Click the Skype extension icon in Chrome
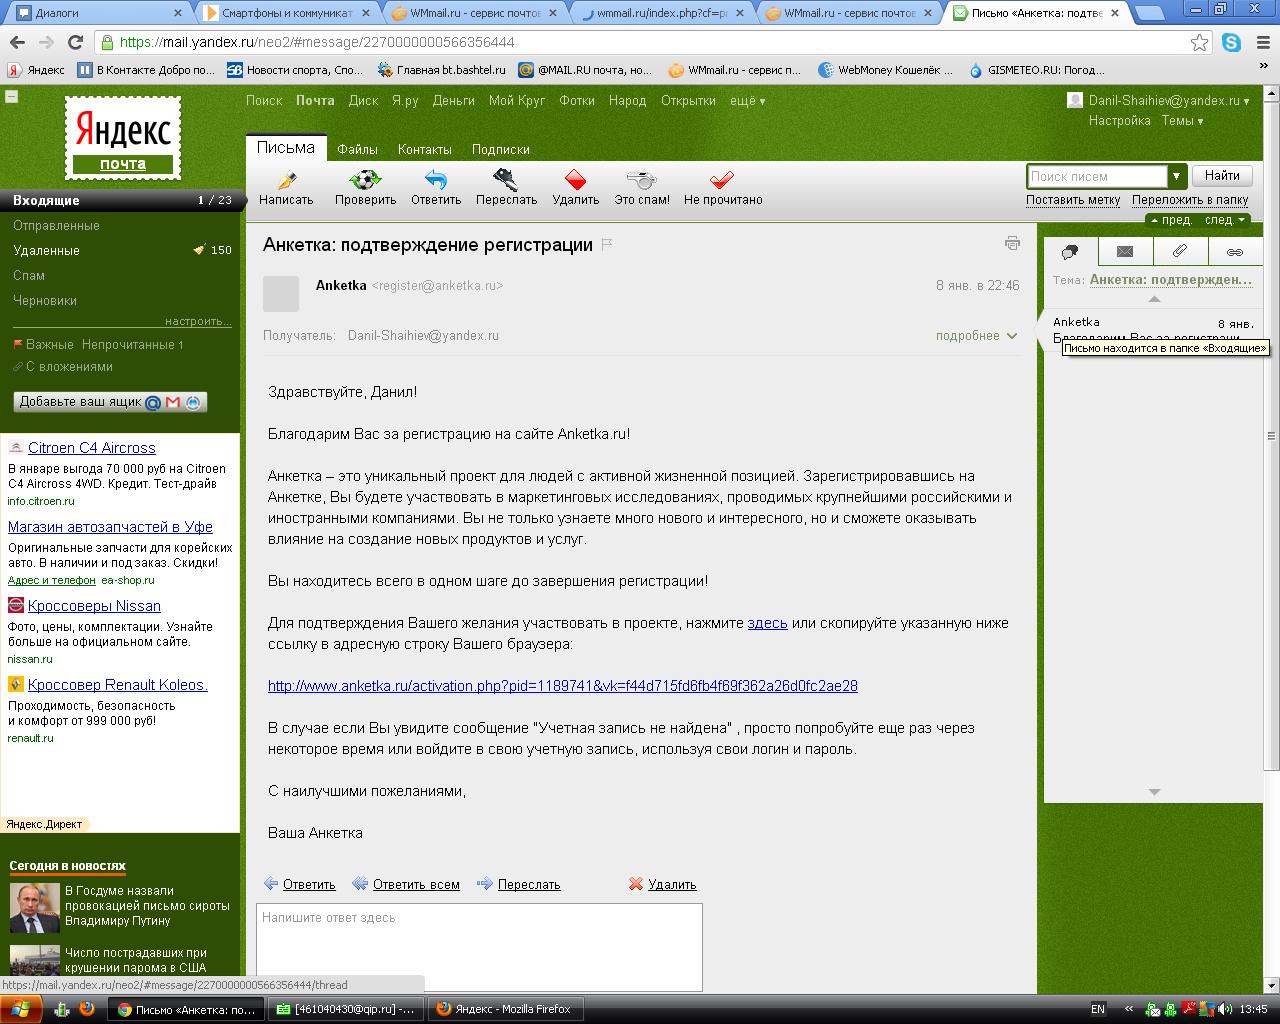The width and height of the screenshot is (1280, 1024). [1231, 42]
